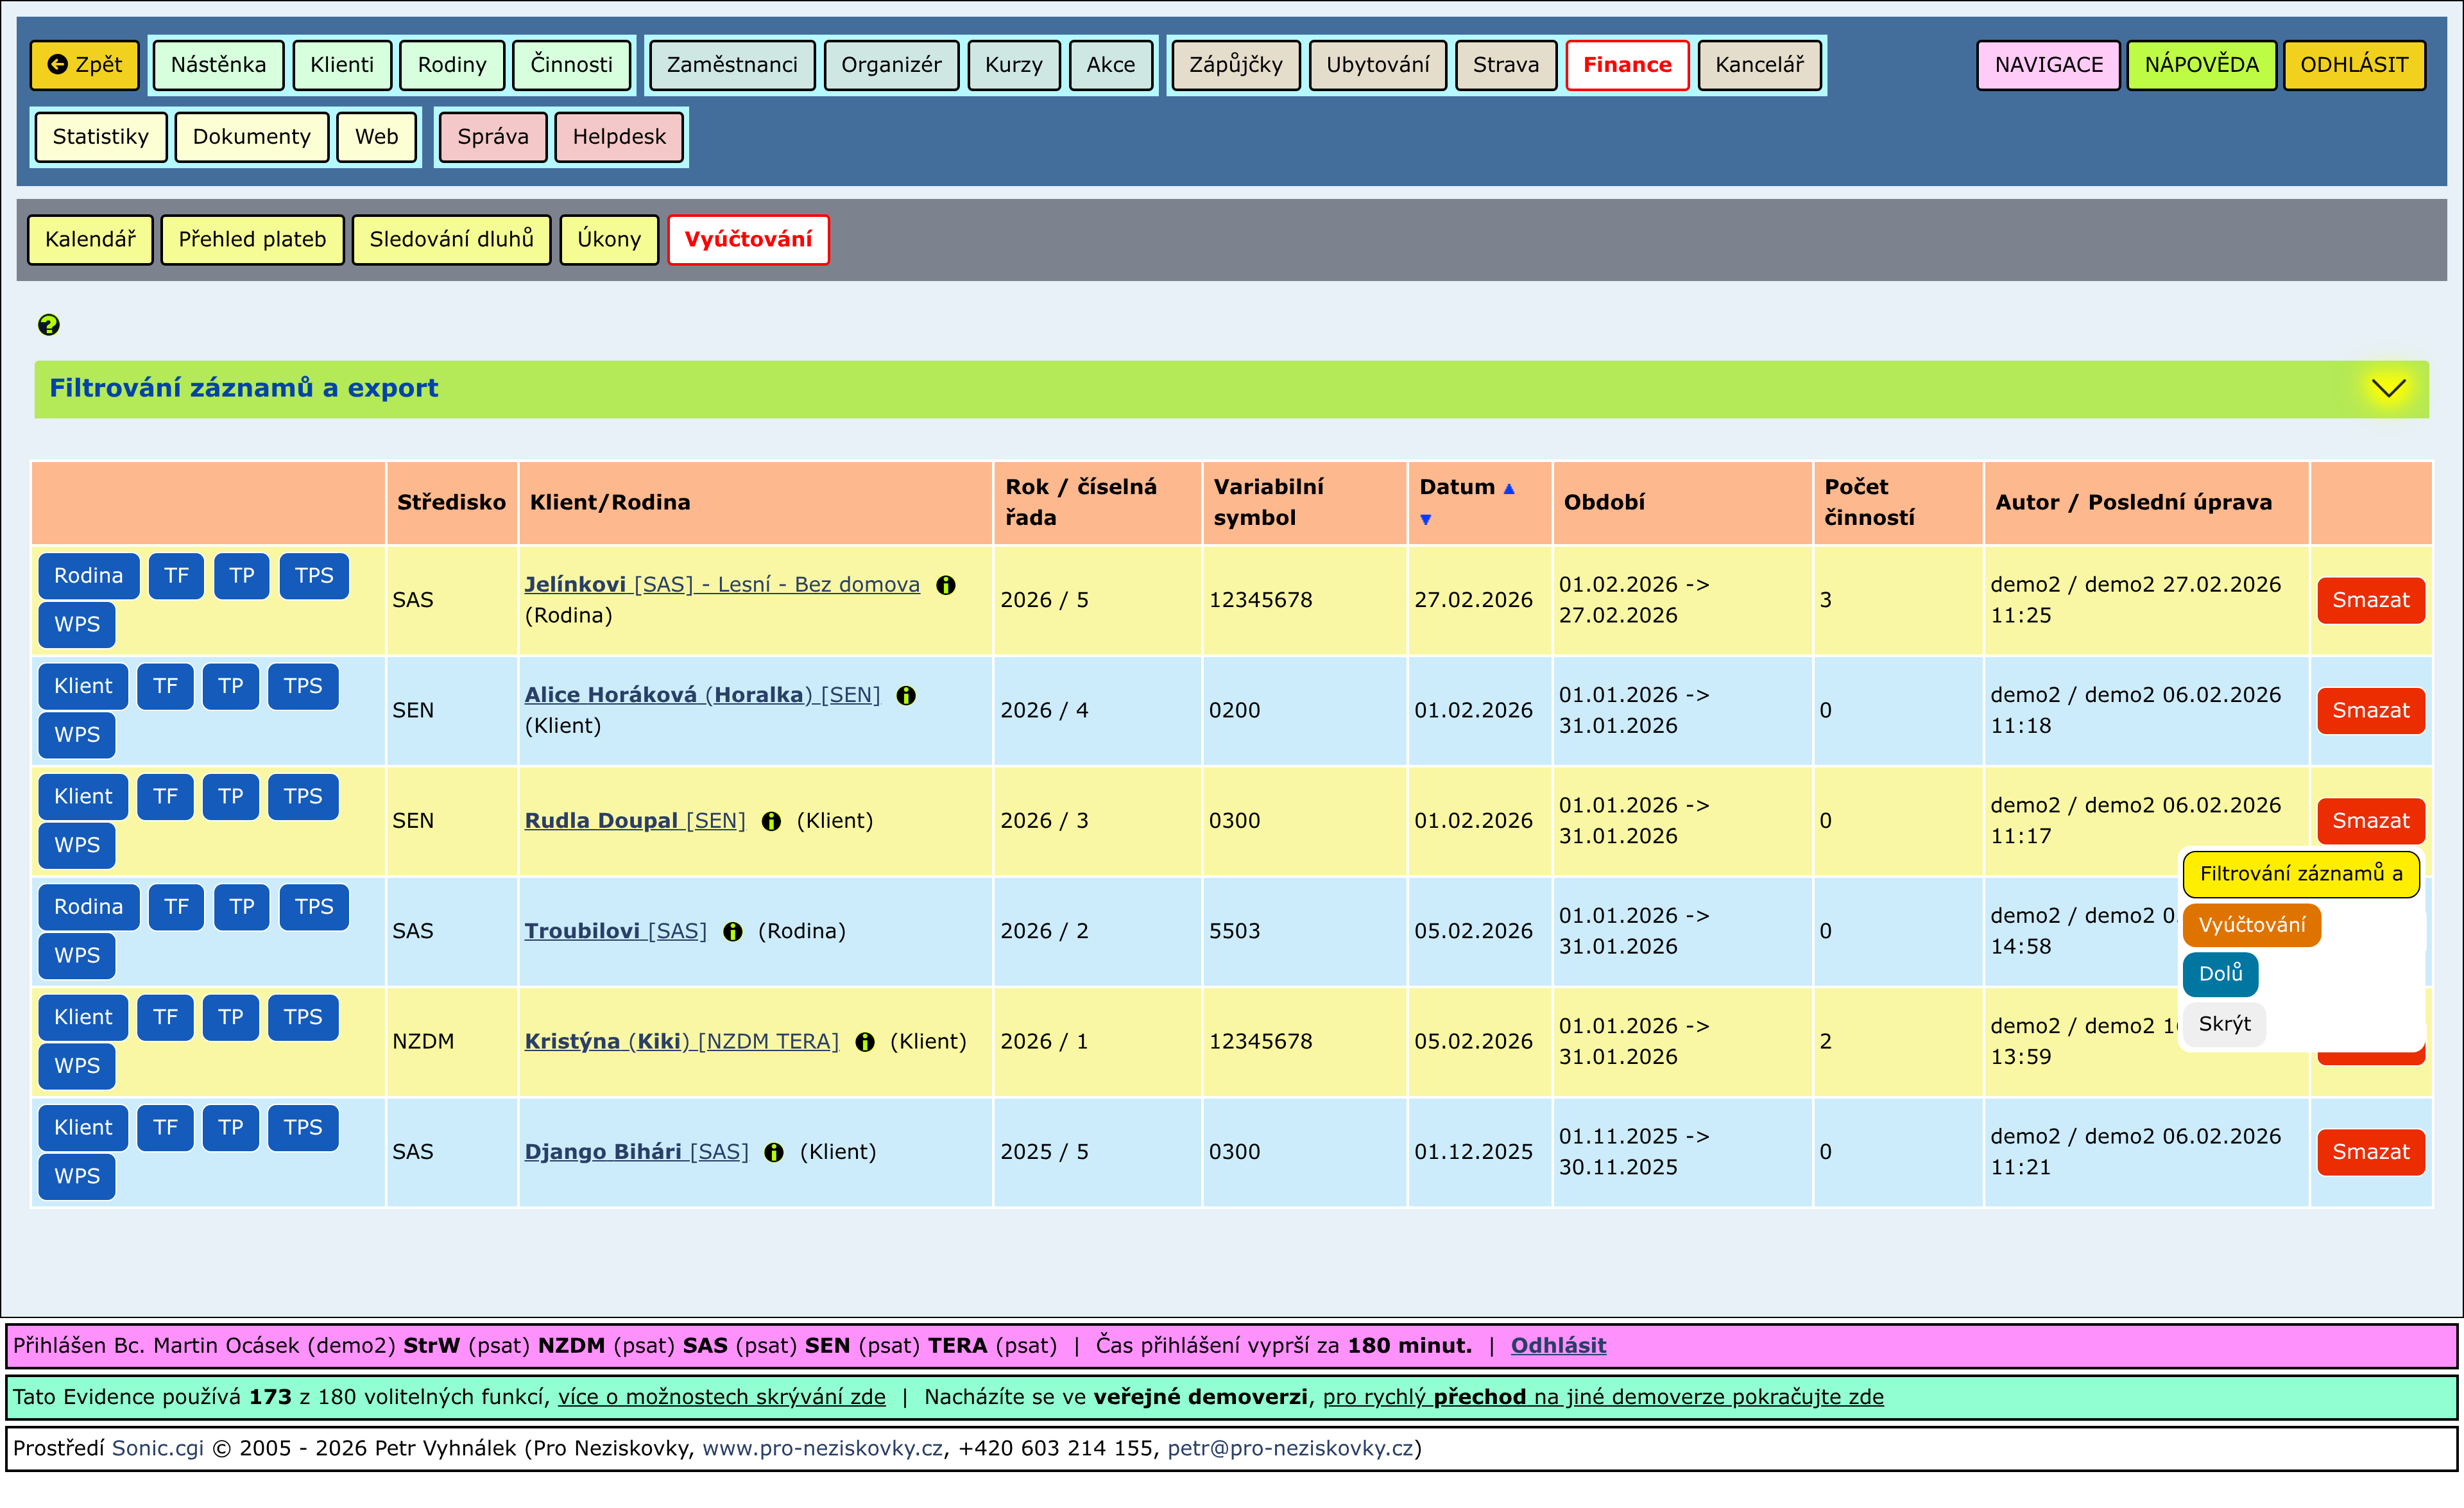Image resolution: width=2464 pixels, height=1508 pixels.
Task: Click info icon beside Django Bihári
Action: 774,1153
